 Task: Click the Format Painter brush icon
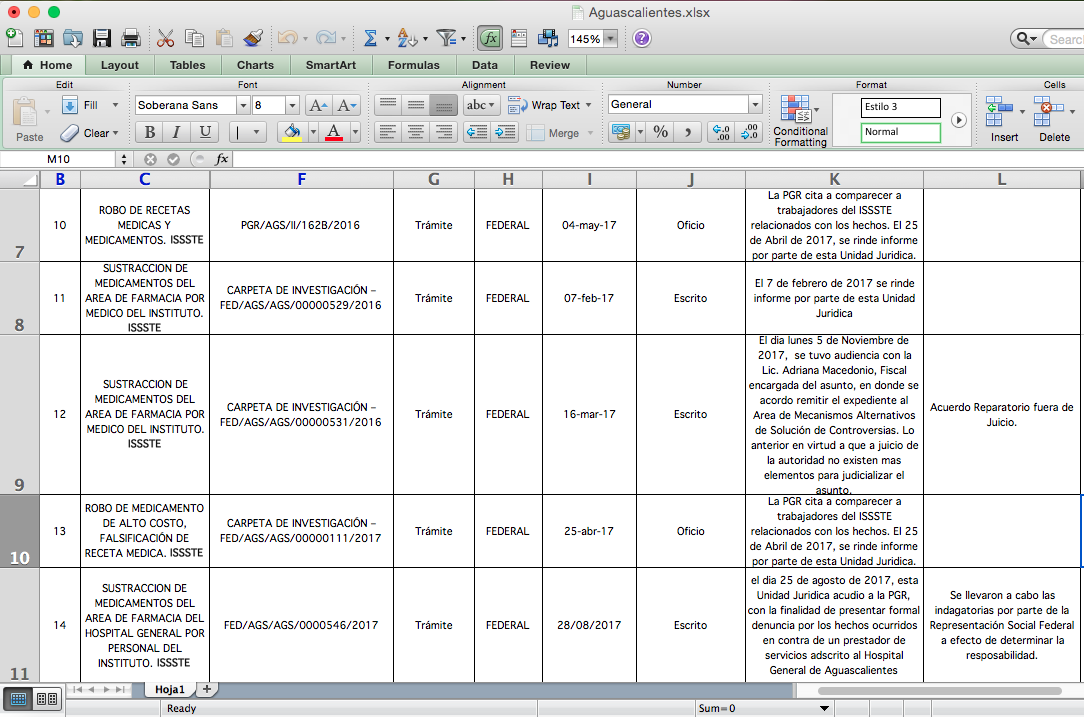(x=253, y=38)
